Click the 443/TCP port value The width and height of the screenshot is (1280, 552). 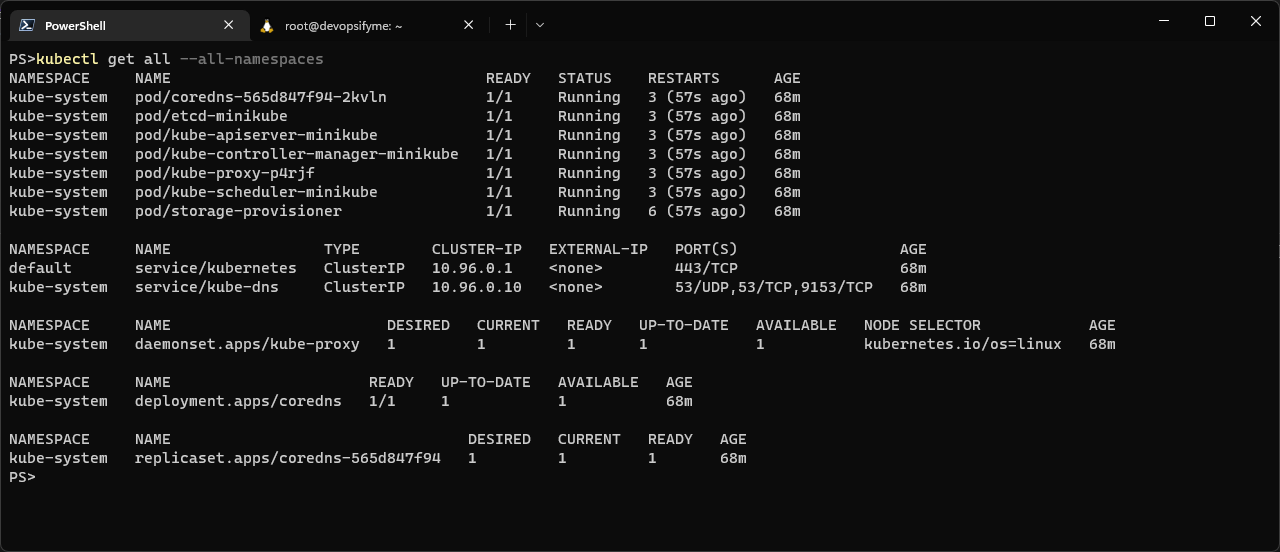click(706, 268)
